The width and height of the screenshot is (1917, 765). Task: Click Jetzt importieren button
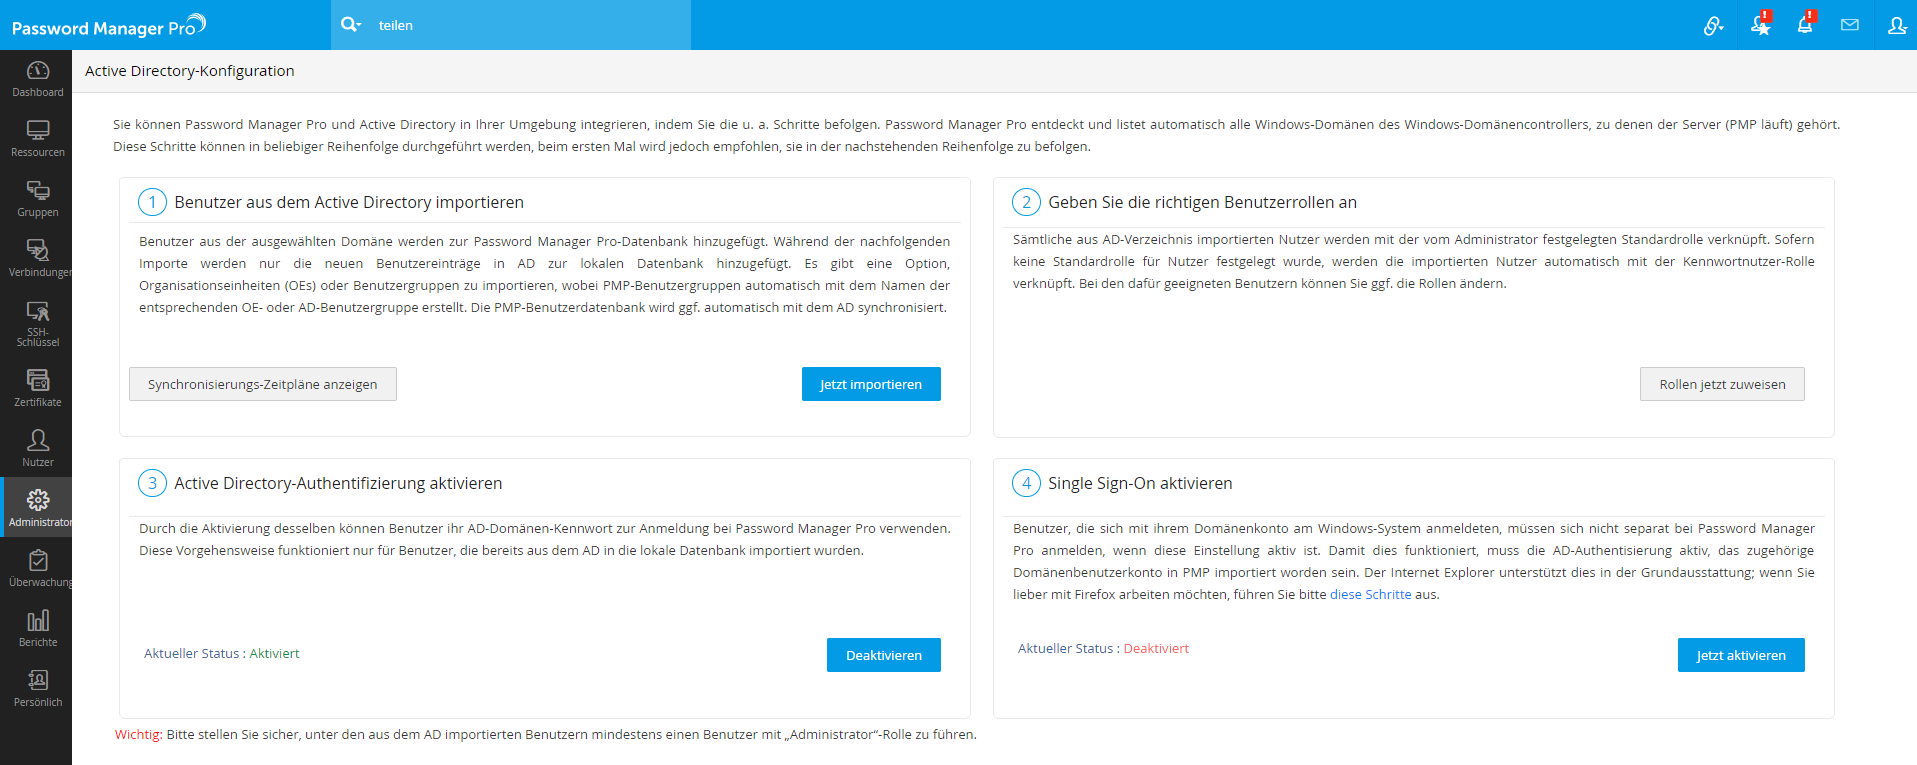point(871,384)
